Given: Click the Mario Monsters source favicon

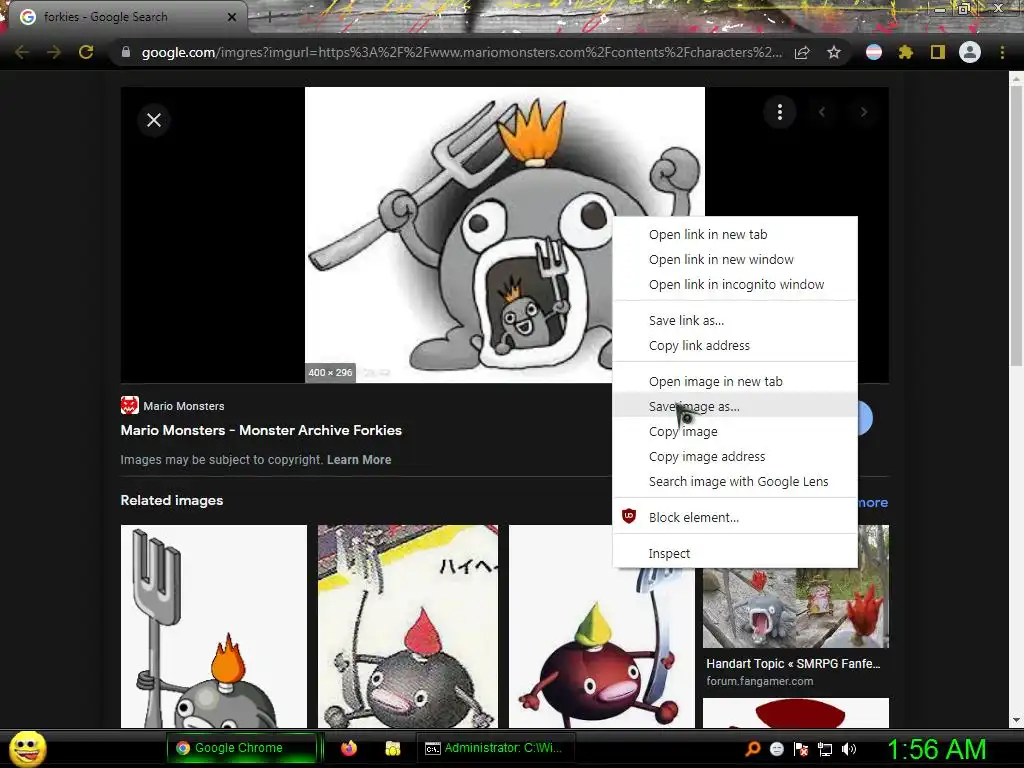Looking at the screenshot, I should pos(129,406).
